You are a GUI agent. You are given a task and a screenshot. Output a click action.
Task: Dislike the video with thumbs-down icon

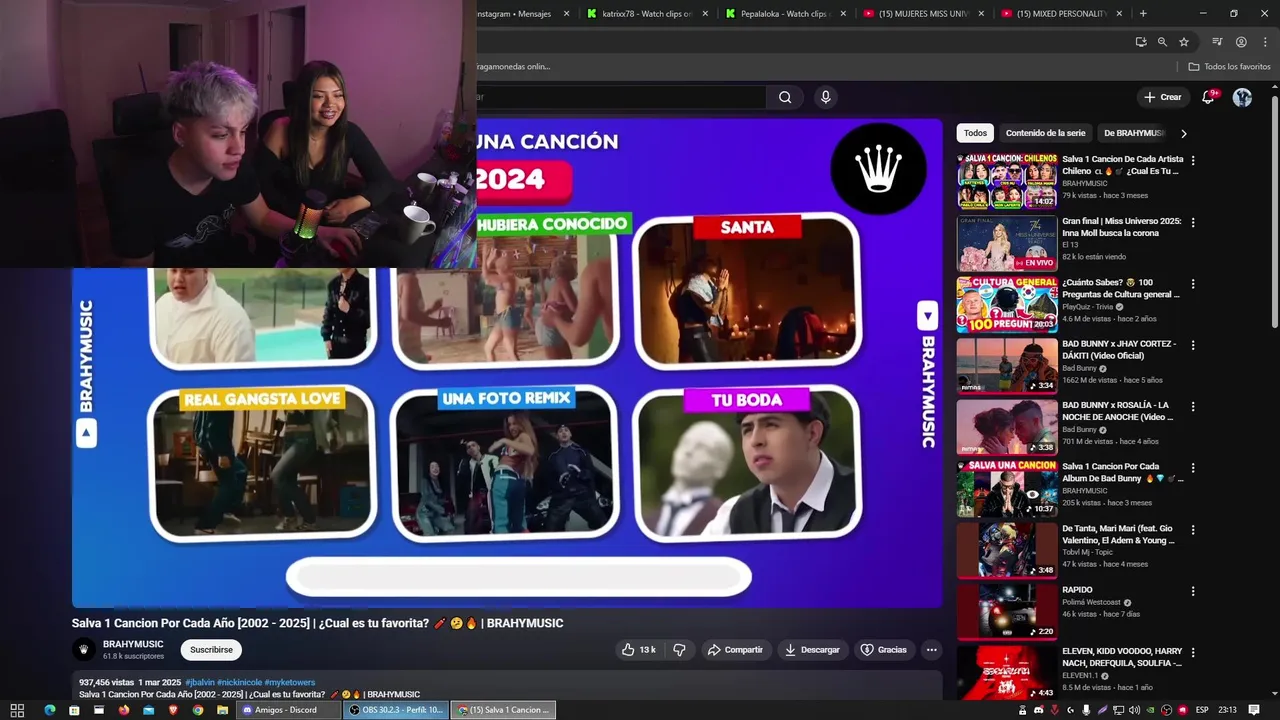pos(679,650)
